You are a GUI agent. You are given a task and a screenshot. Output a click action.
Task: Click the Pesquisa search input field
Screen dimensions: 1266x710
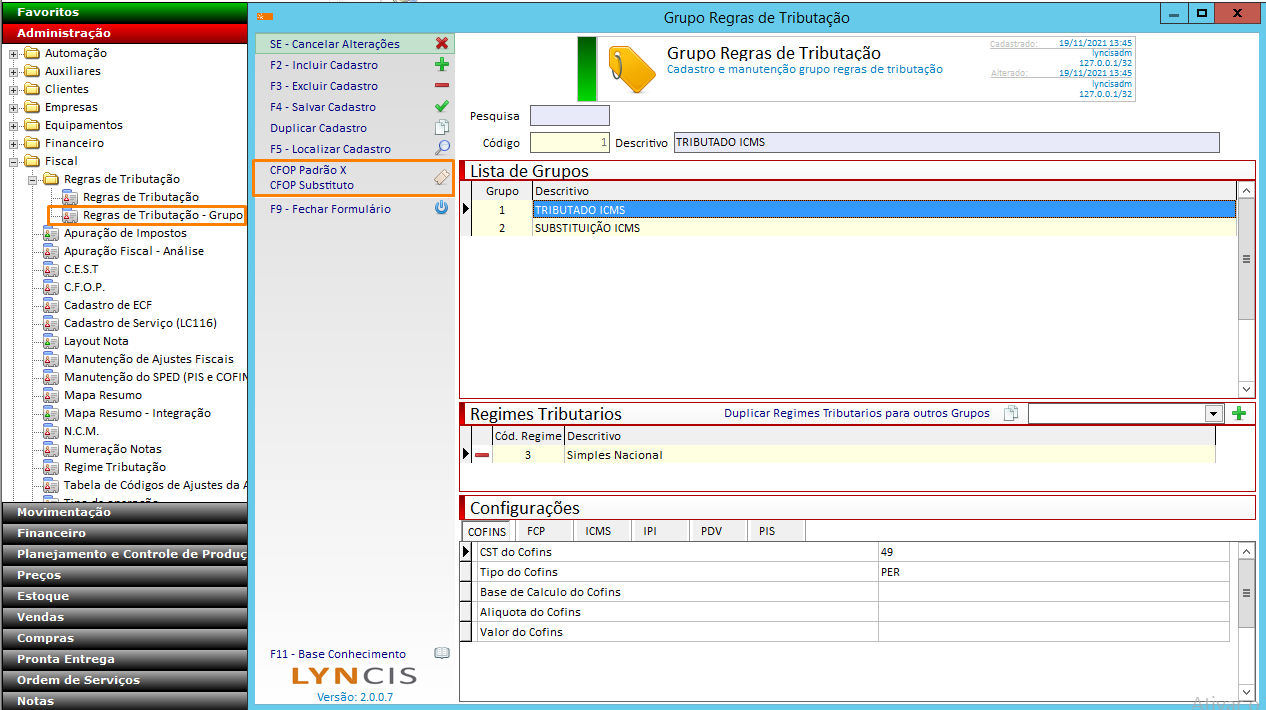pyautogui.click(x=569, y=116)
